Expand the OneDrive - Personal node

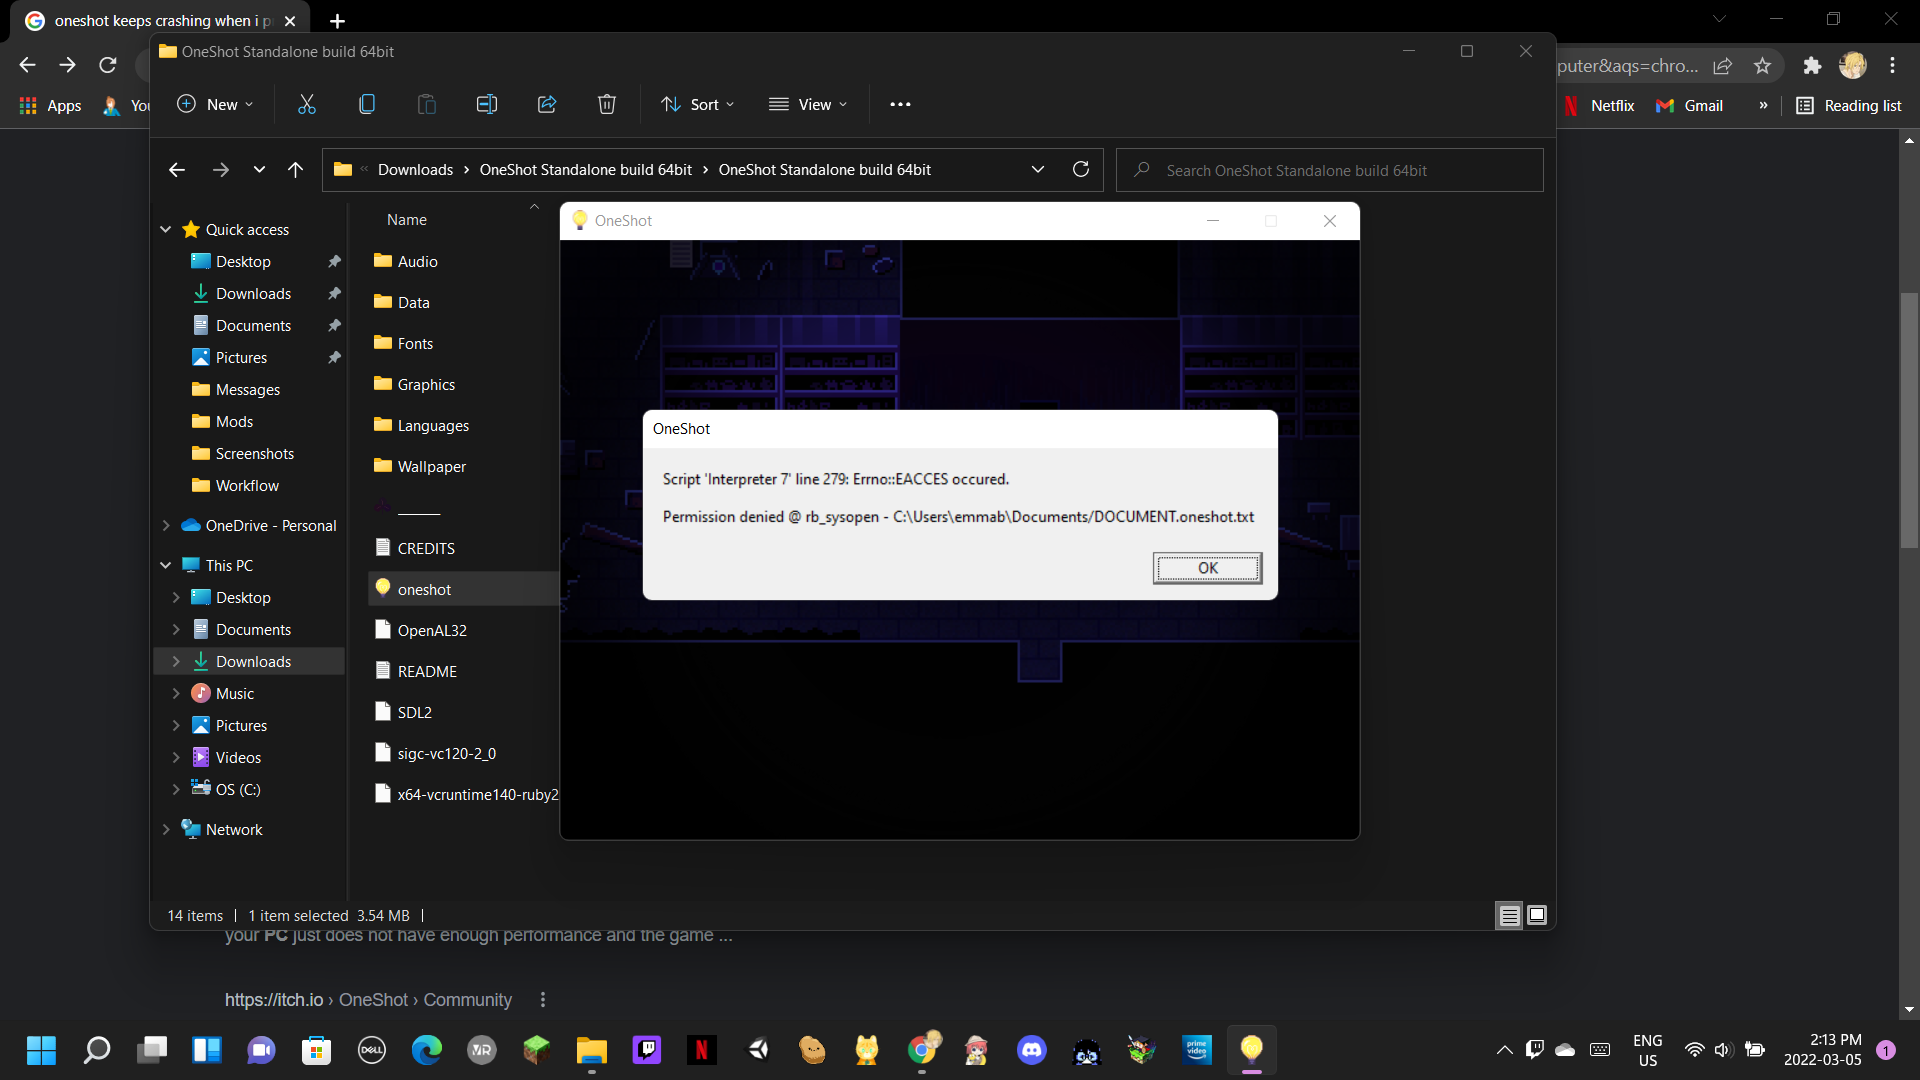point(166,526)
